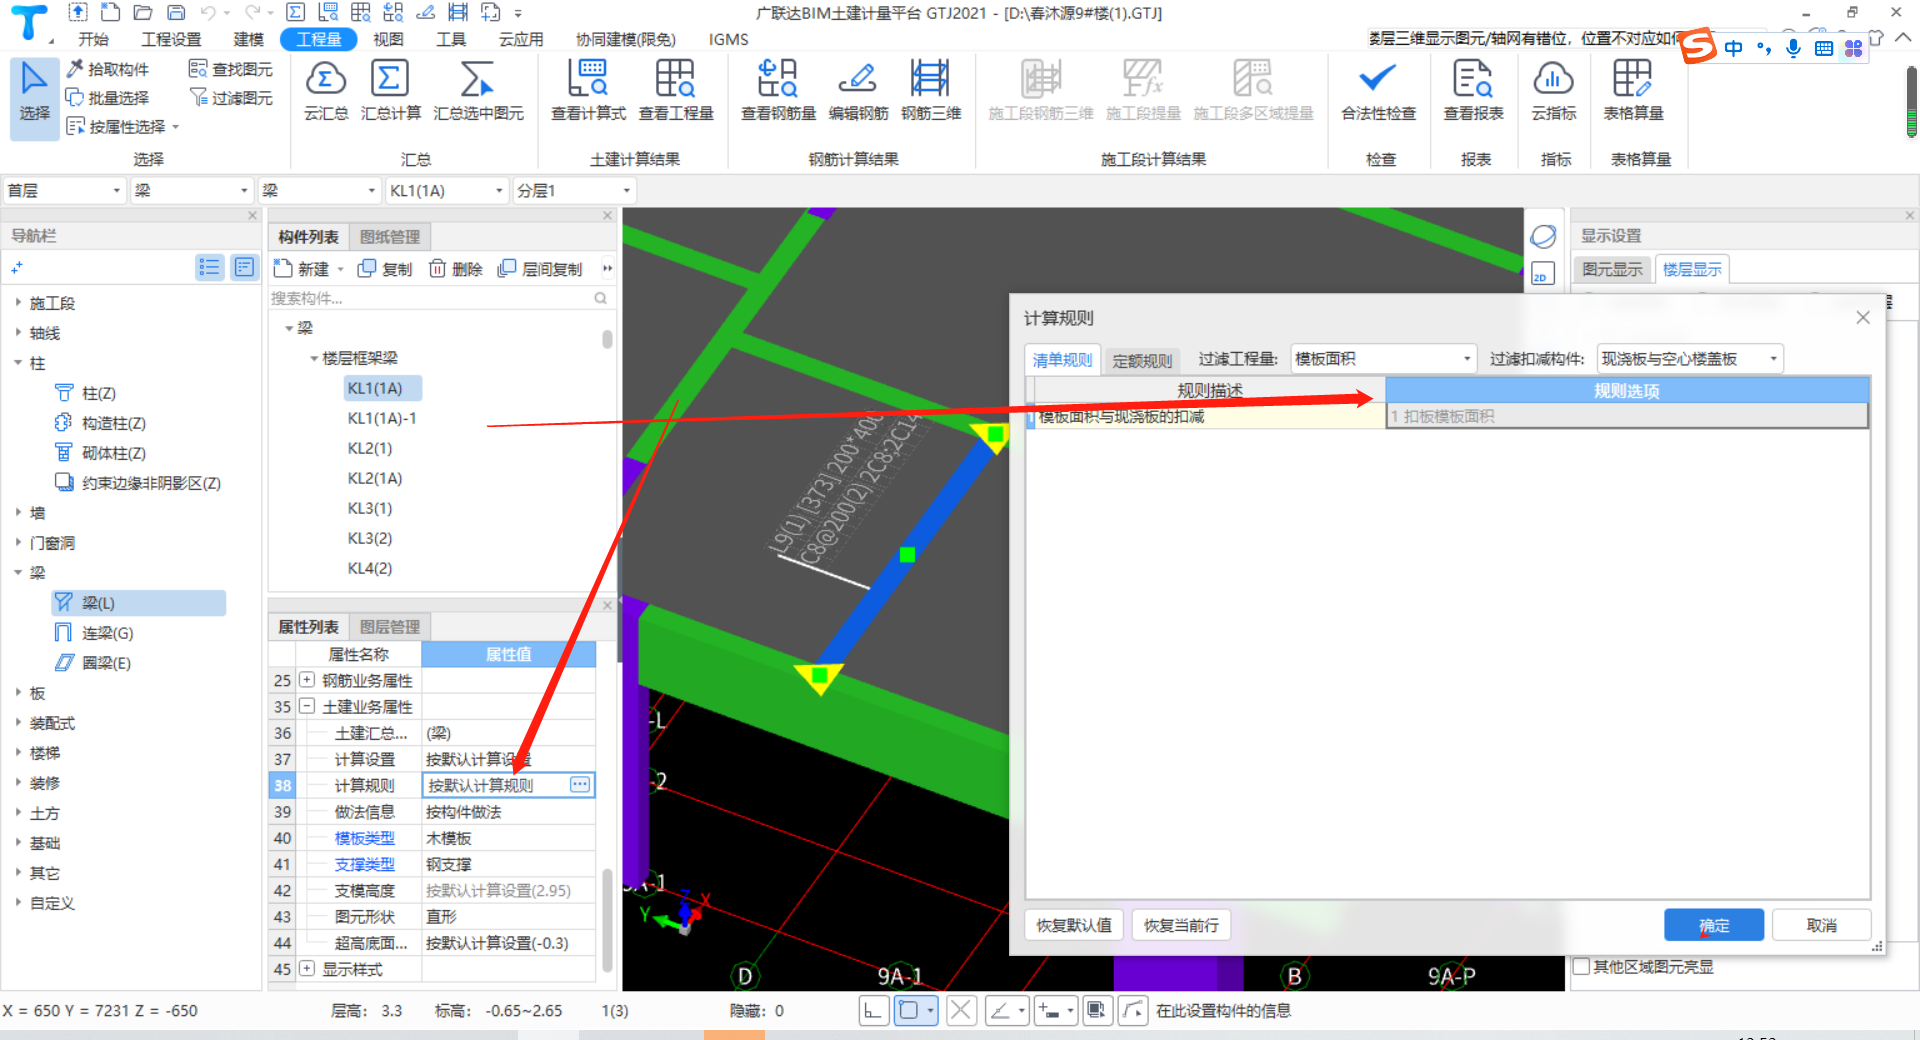Click 恢复默认值 button
Viewport: 1920px width, 1040px height.
[x=1074, y=925]
